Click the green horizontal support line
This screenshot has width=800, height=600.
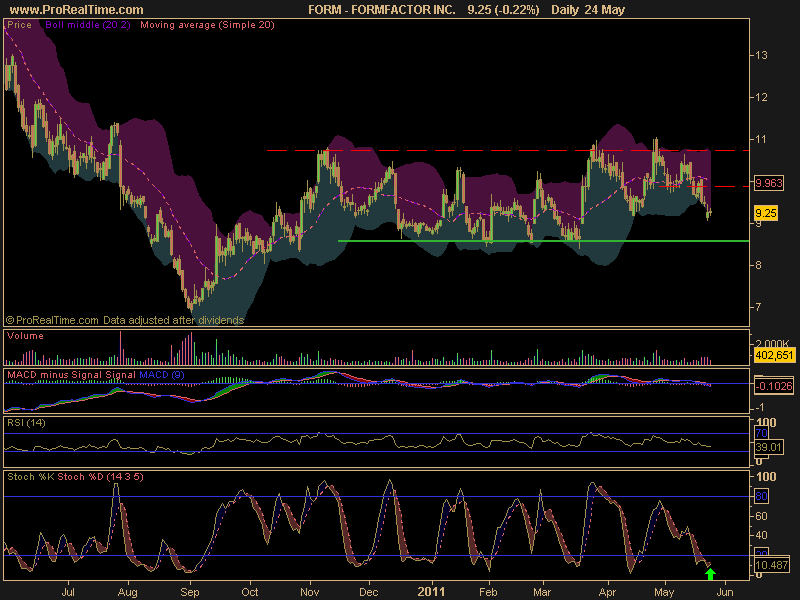[543, 241]
